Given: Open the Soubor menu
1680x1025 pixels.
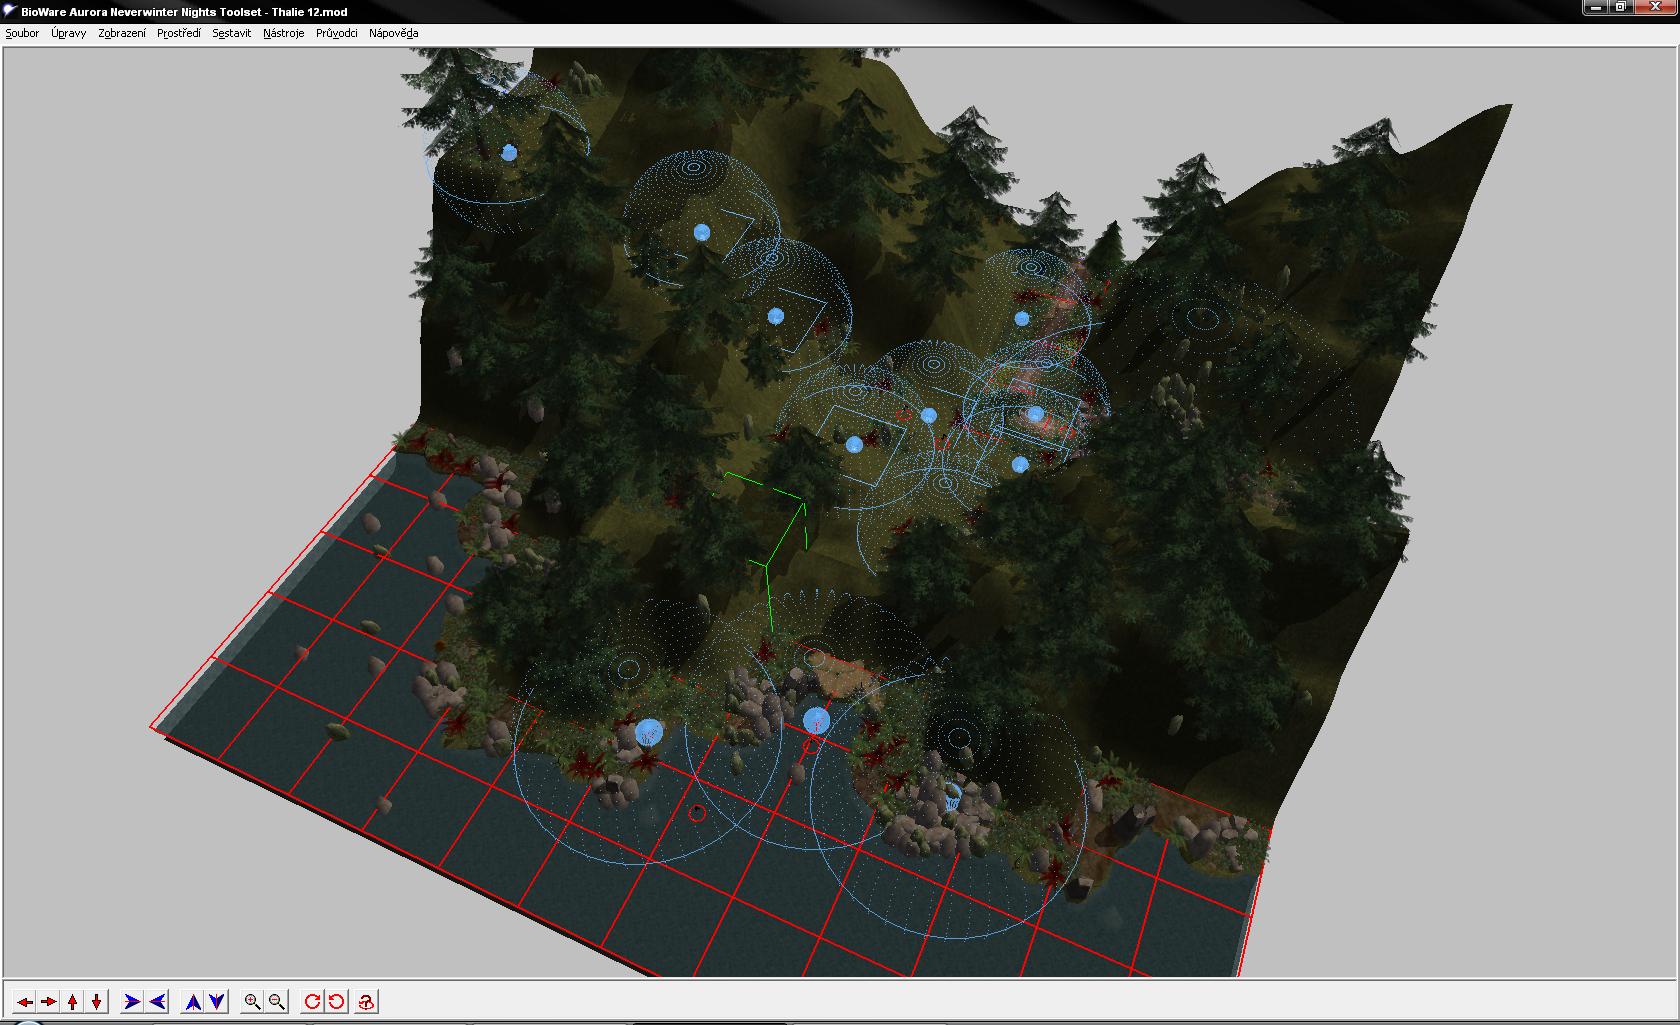Looking at the screenshot, I should click(x=22, y=33).
